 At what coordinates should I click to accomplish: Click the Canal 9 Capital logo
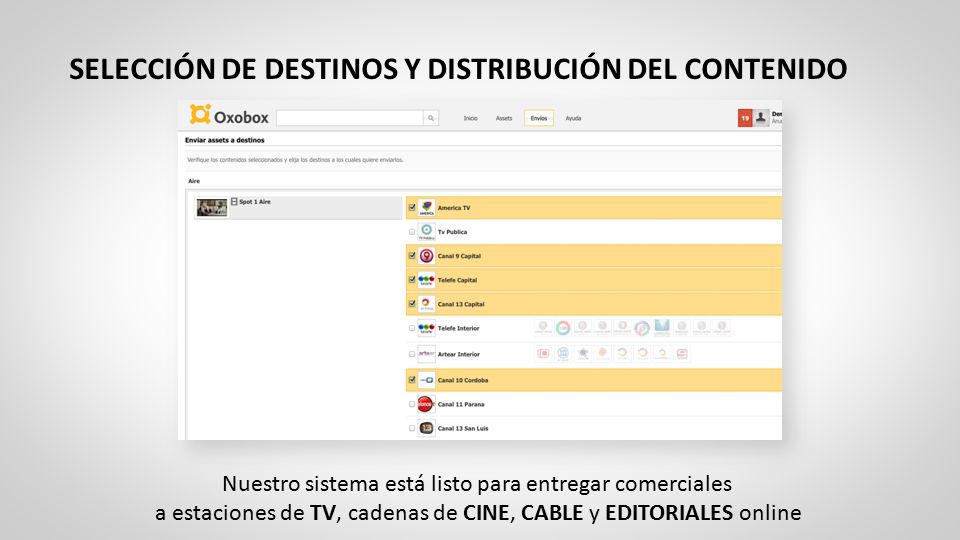pos(426,256)
